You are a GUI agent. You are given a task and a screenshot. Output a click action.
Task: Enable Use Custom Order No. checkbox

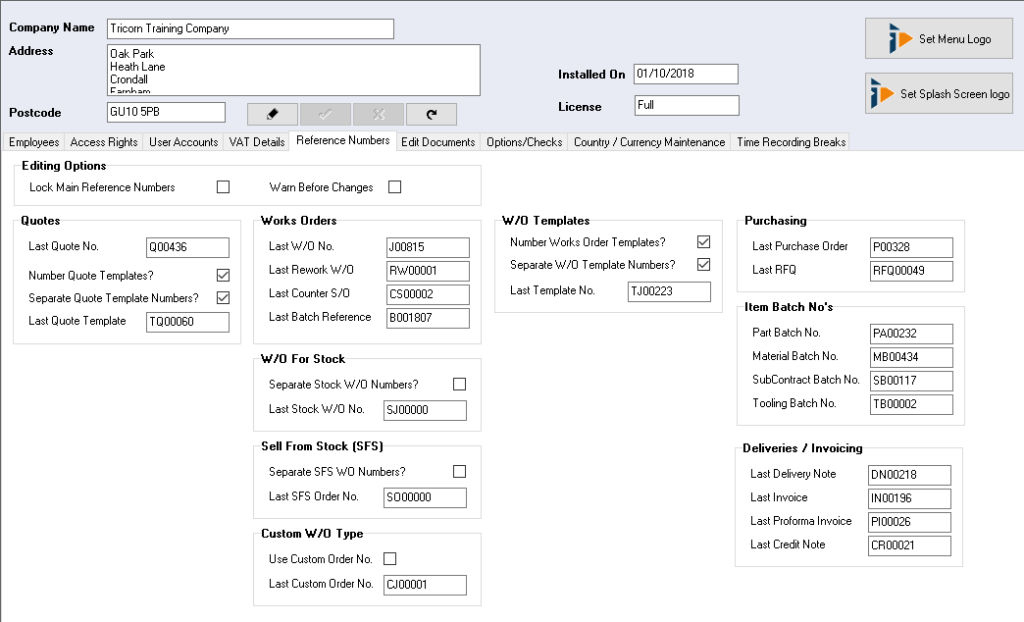click(x=390, y=559)
